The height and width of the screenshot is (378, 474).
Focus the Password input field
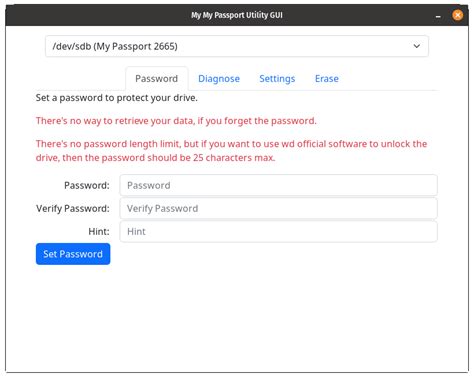coord(278,185)
